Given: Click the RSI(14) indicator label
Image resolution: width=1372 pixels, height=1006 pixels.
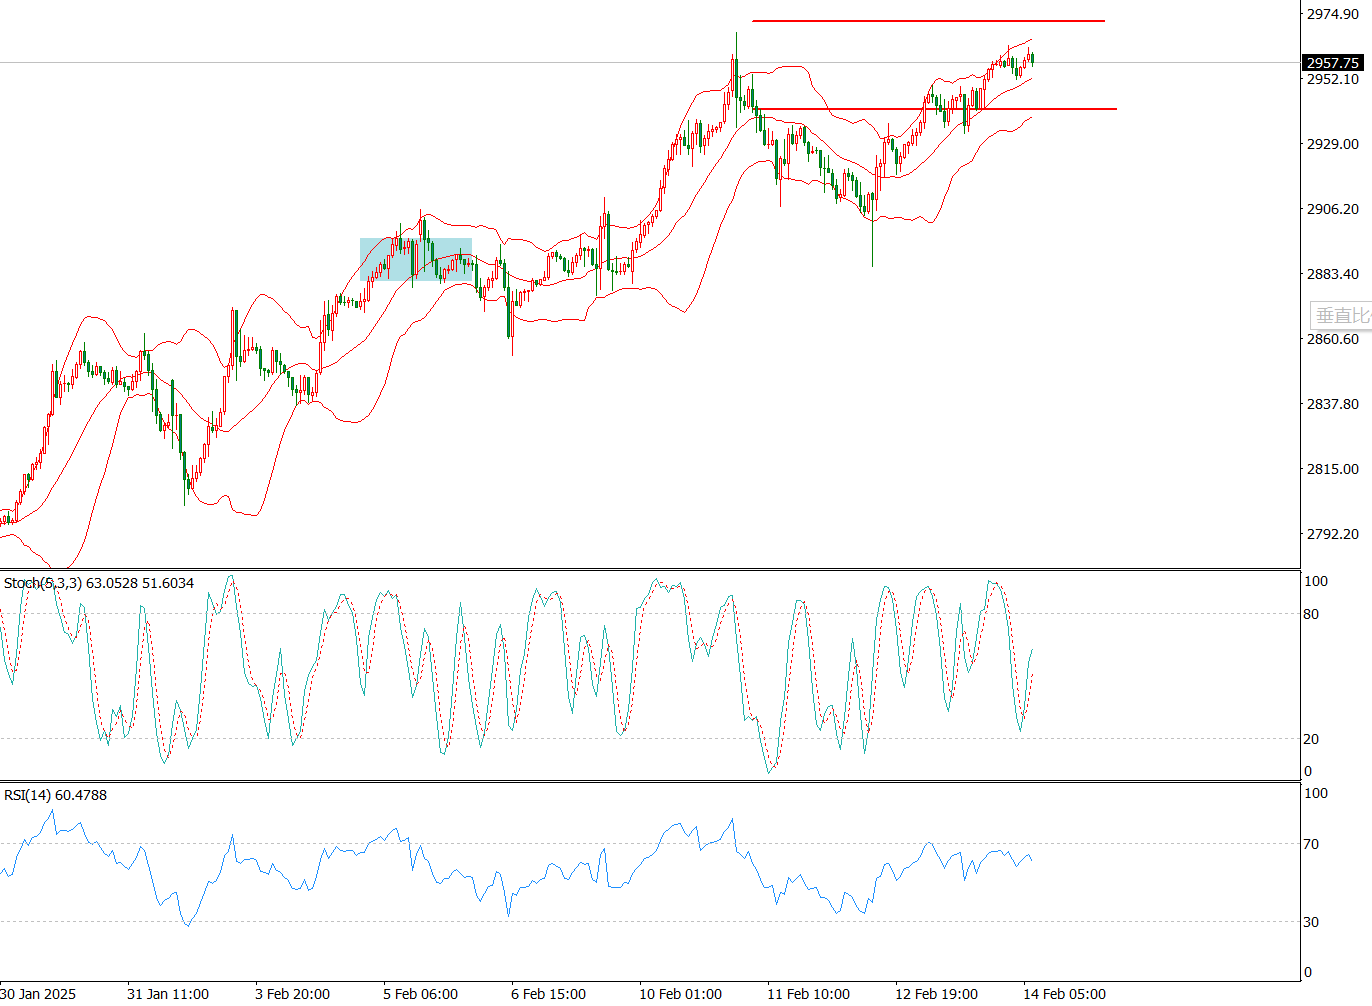Looking at the screenshot, I should point(55,795).
